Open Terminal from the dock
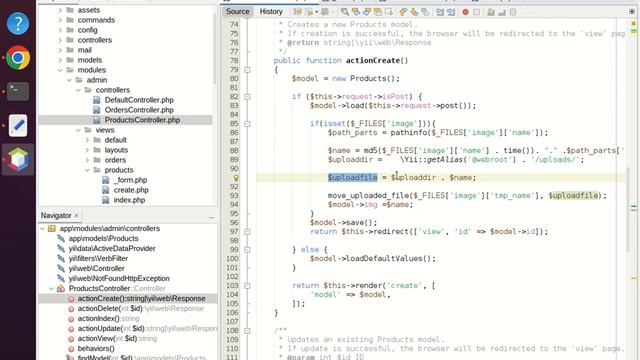 (18, 91)
